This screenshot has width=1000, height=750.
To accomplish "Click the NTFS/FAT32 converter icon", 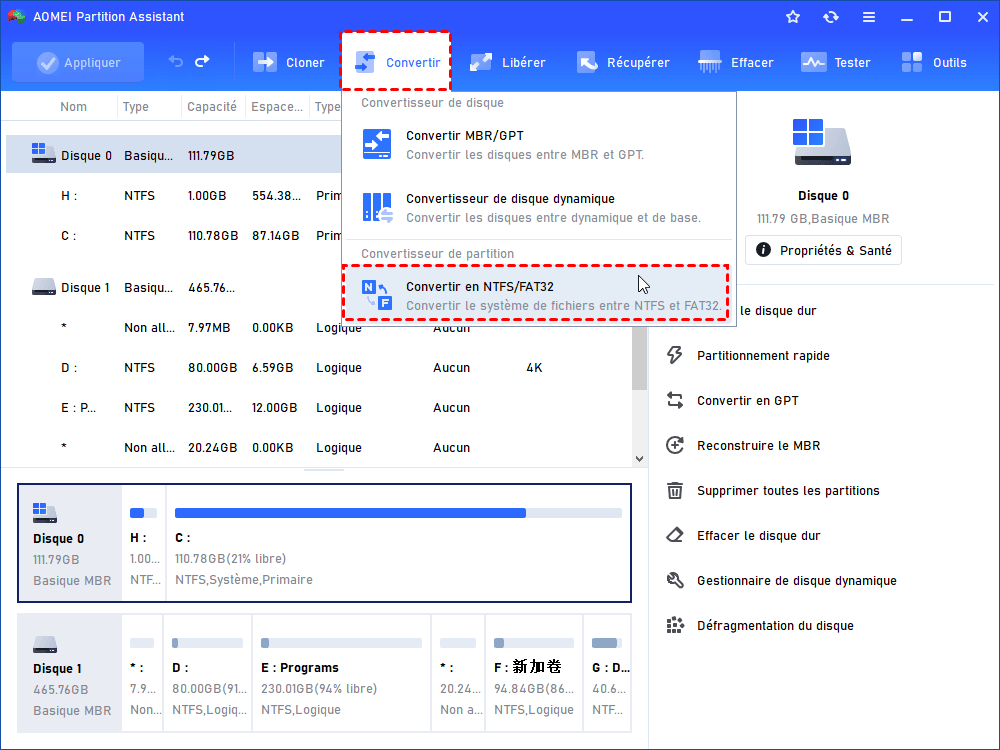I will click(377, 295).
